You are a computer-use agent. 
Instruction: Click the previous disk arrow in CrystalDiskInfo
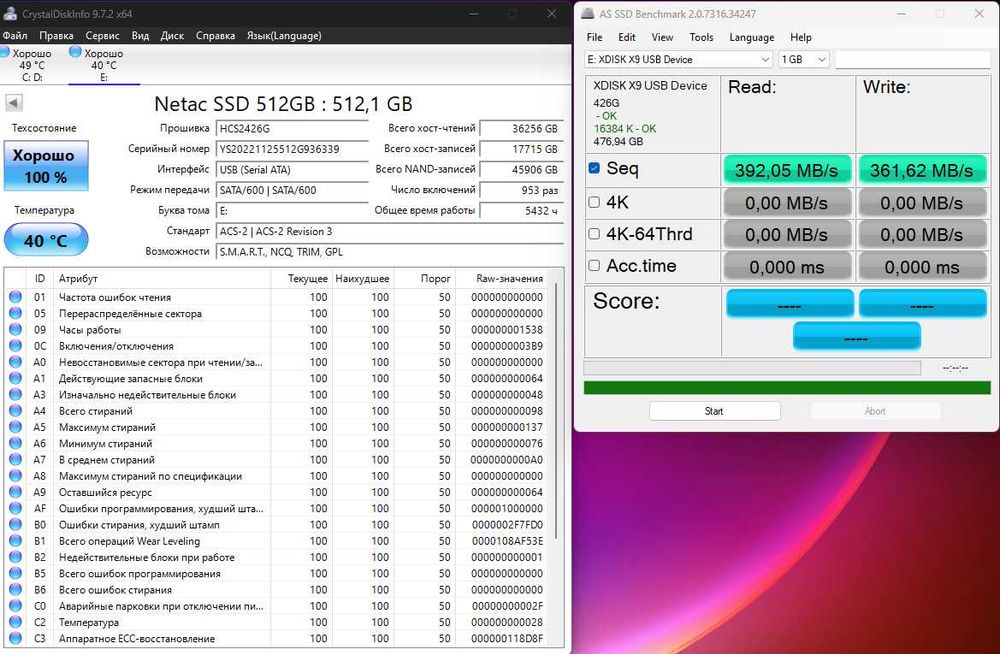[13, 103]
